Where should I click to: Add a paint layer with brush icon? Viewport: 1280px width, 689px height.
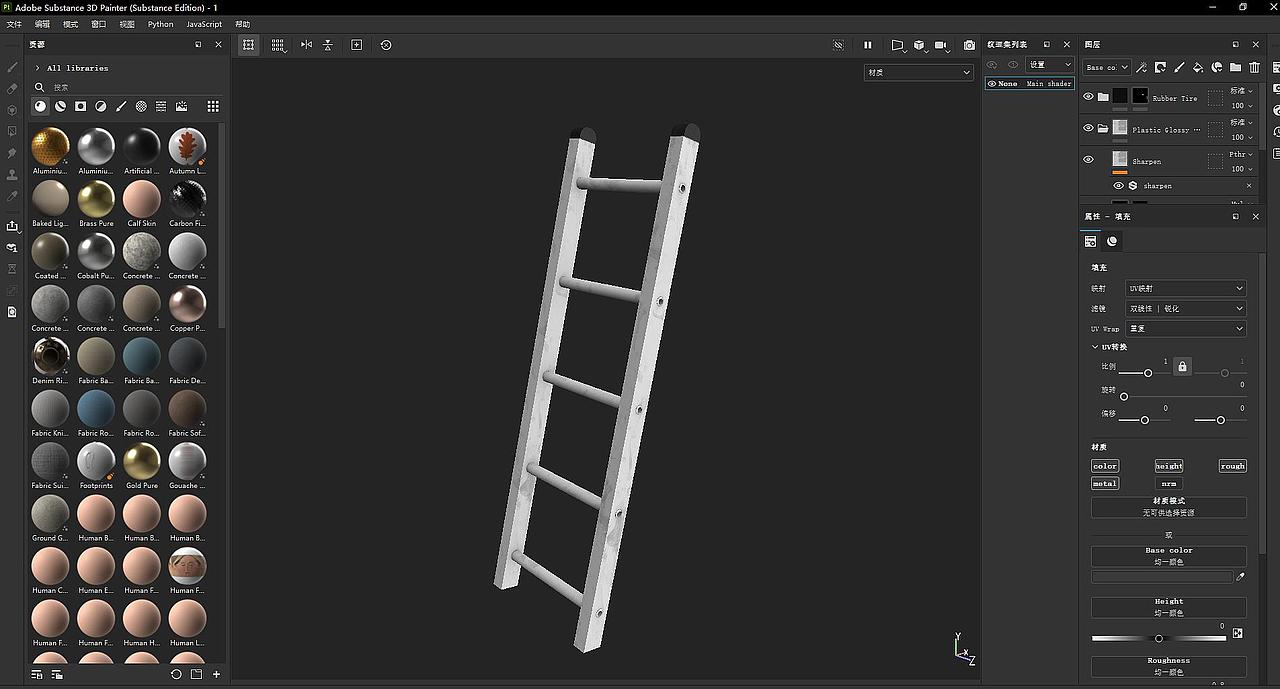coord(1179,67)
